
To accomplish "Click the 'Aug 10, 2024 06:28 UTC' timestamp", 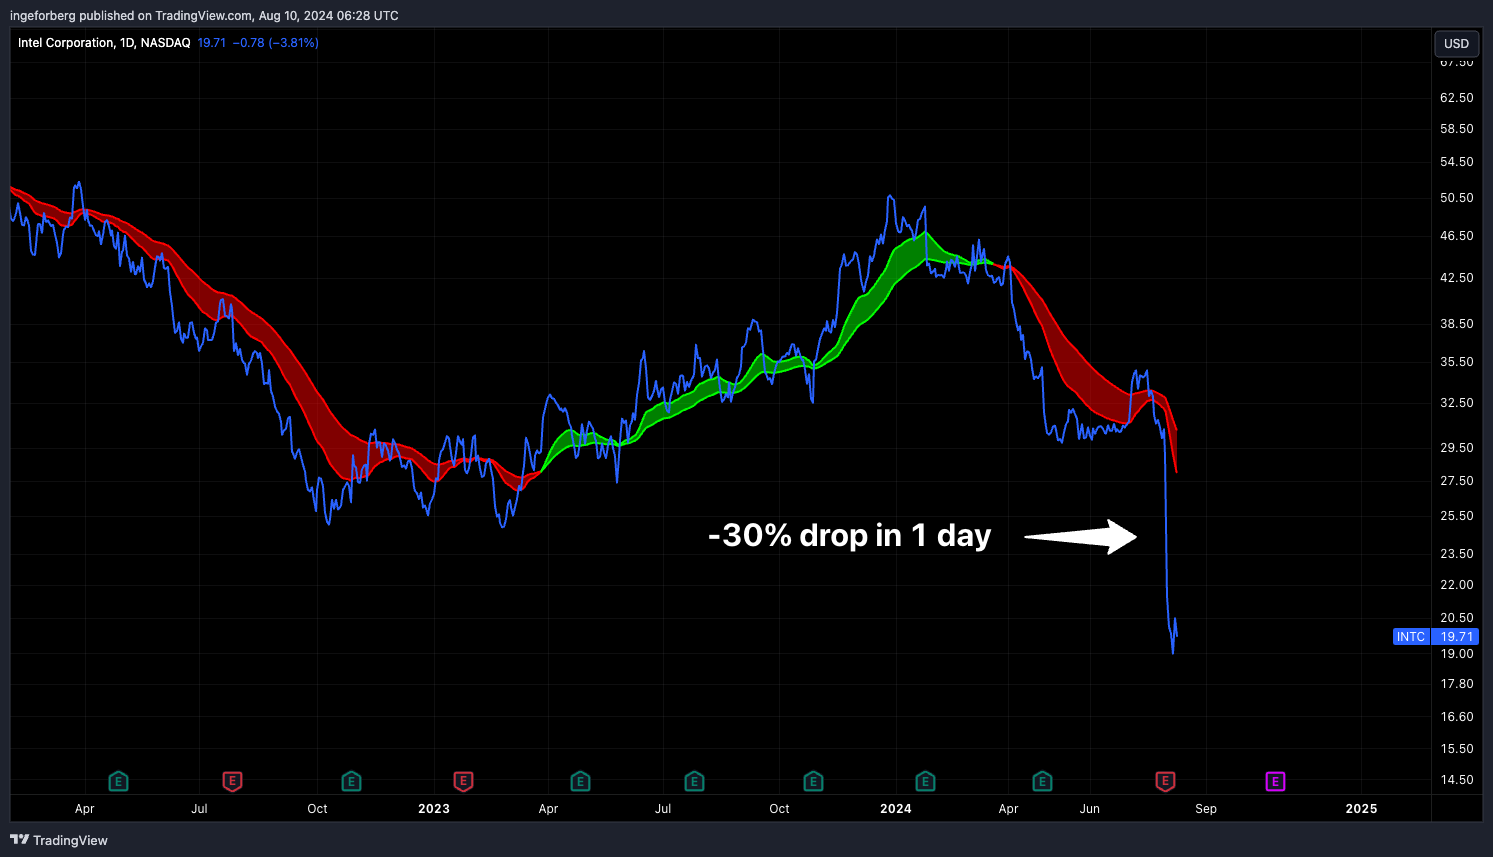I will (x=329, y=15).
